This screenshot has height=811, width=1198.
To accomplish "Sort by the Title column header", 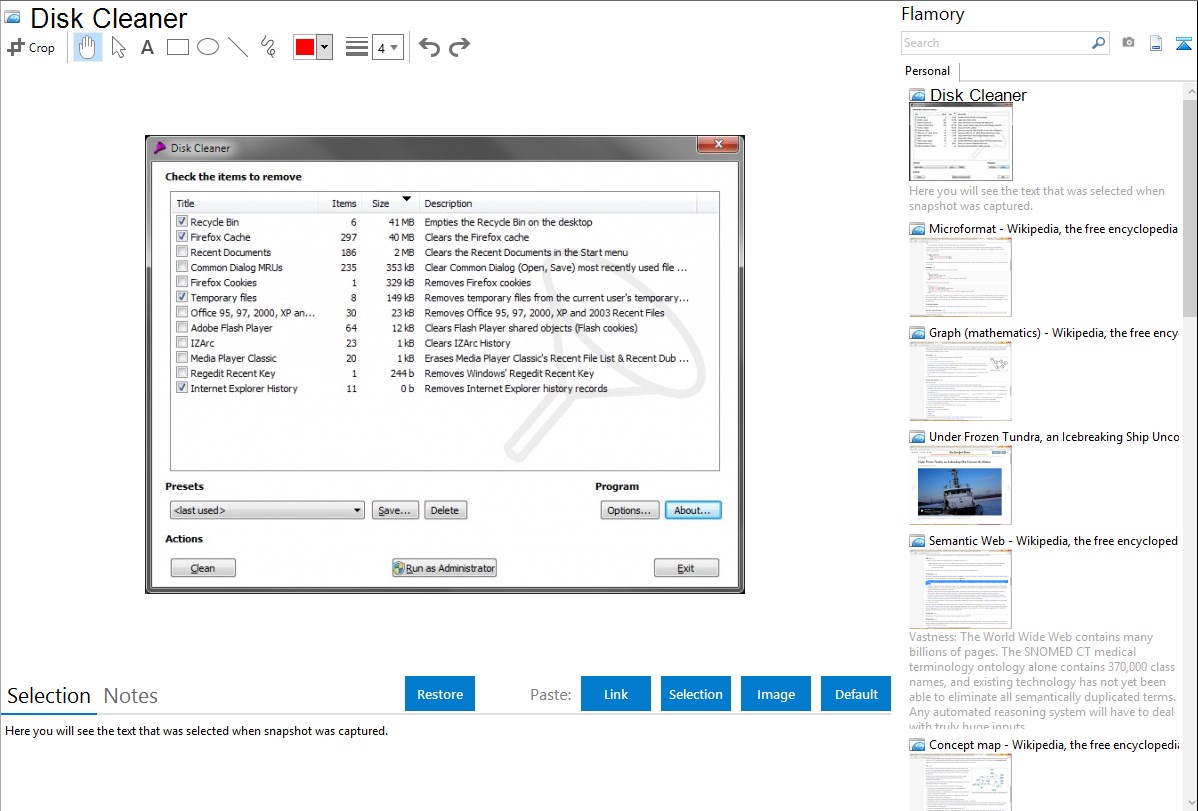I will tap(244, 203).
